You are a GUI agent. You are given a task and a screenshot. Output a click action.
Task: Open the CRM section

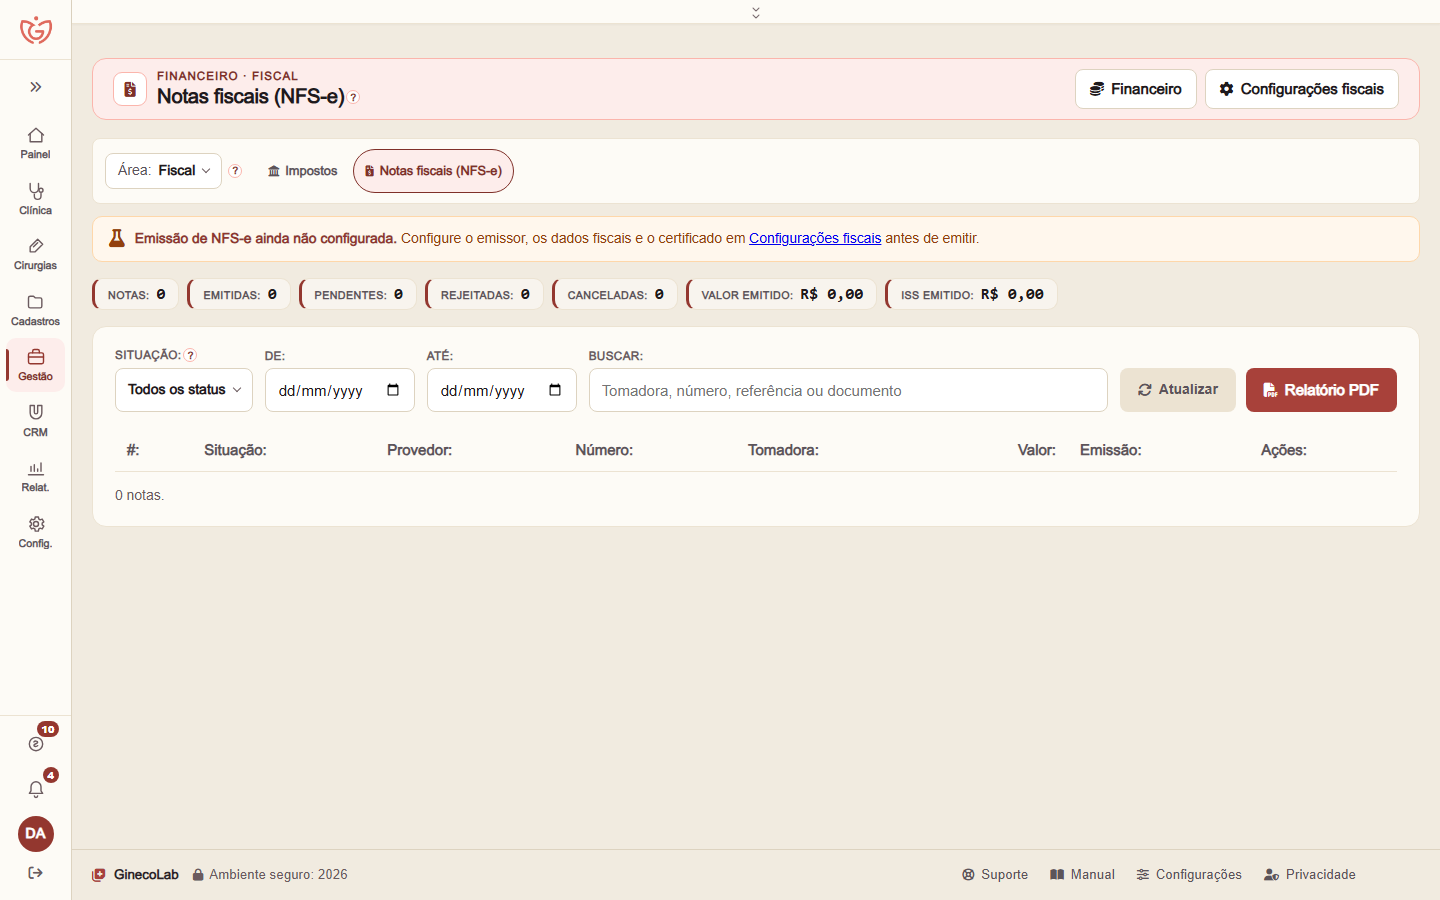[x=36, y=421]
